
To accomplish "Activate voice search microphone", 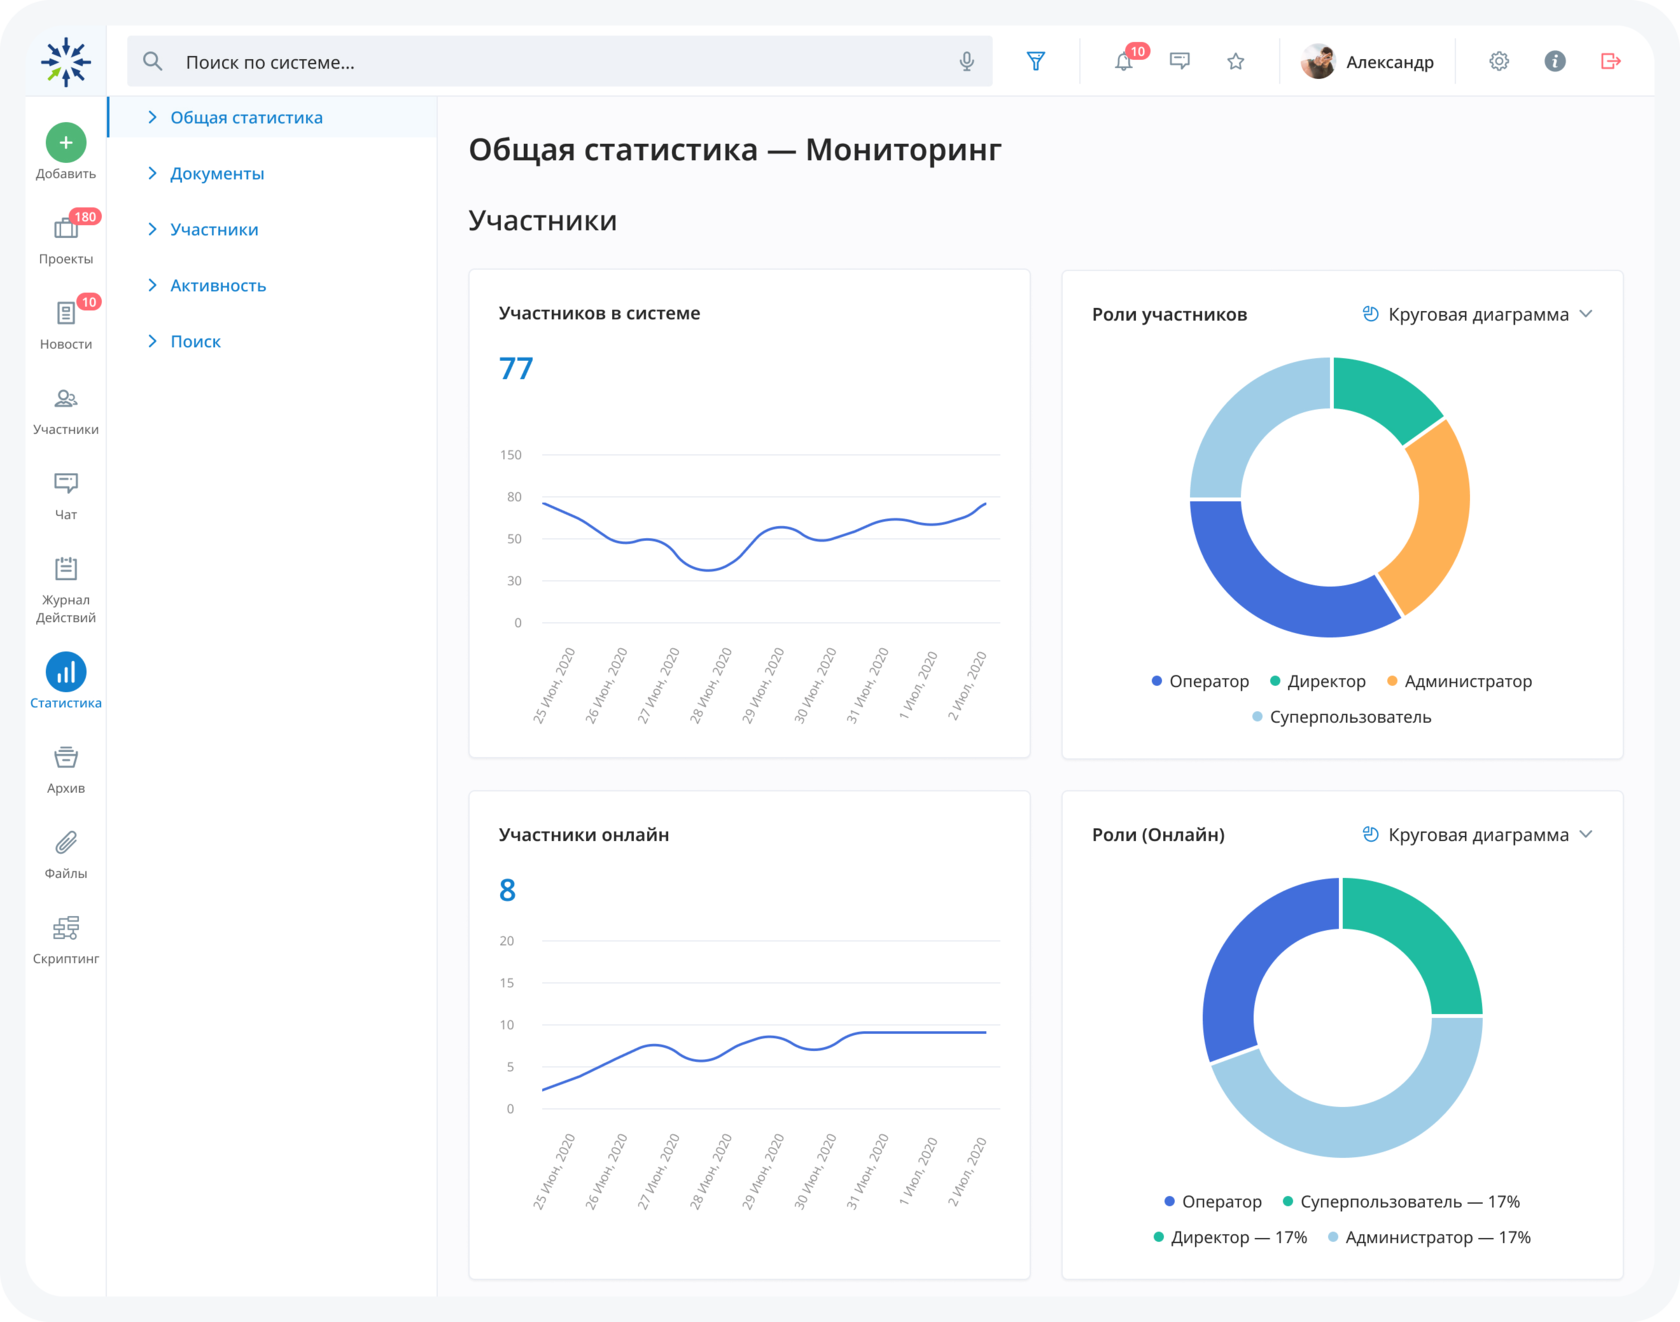I will 966,61.
